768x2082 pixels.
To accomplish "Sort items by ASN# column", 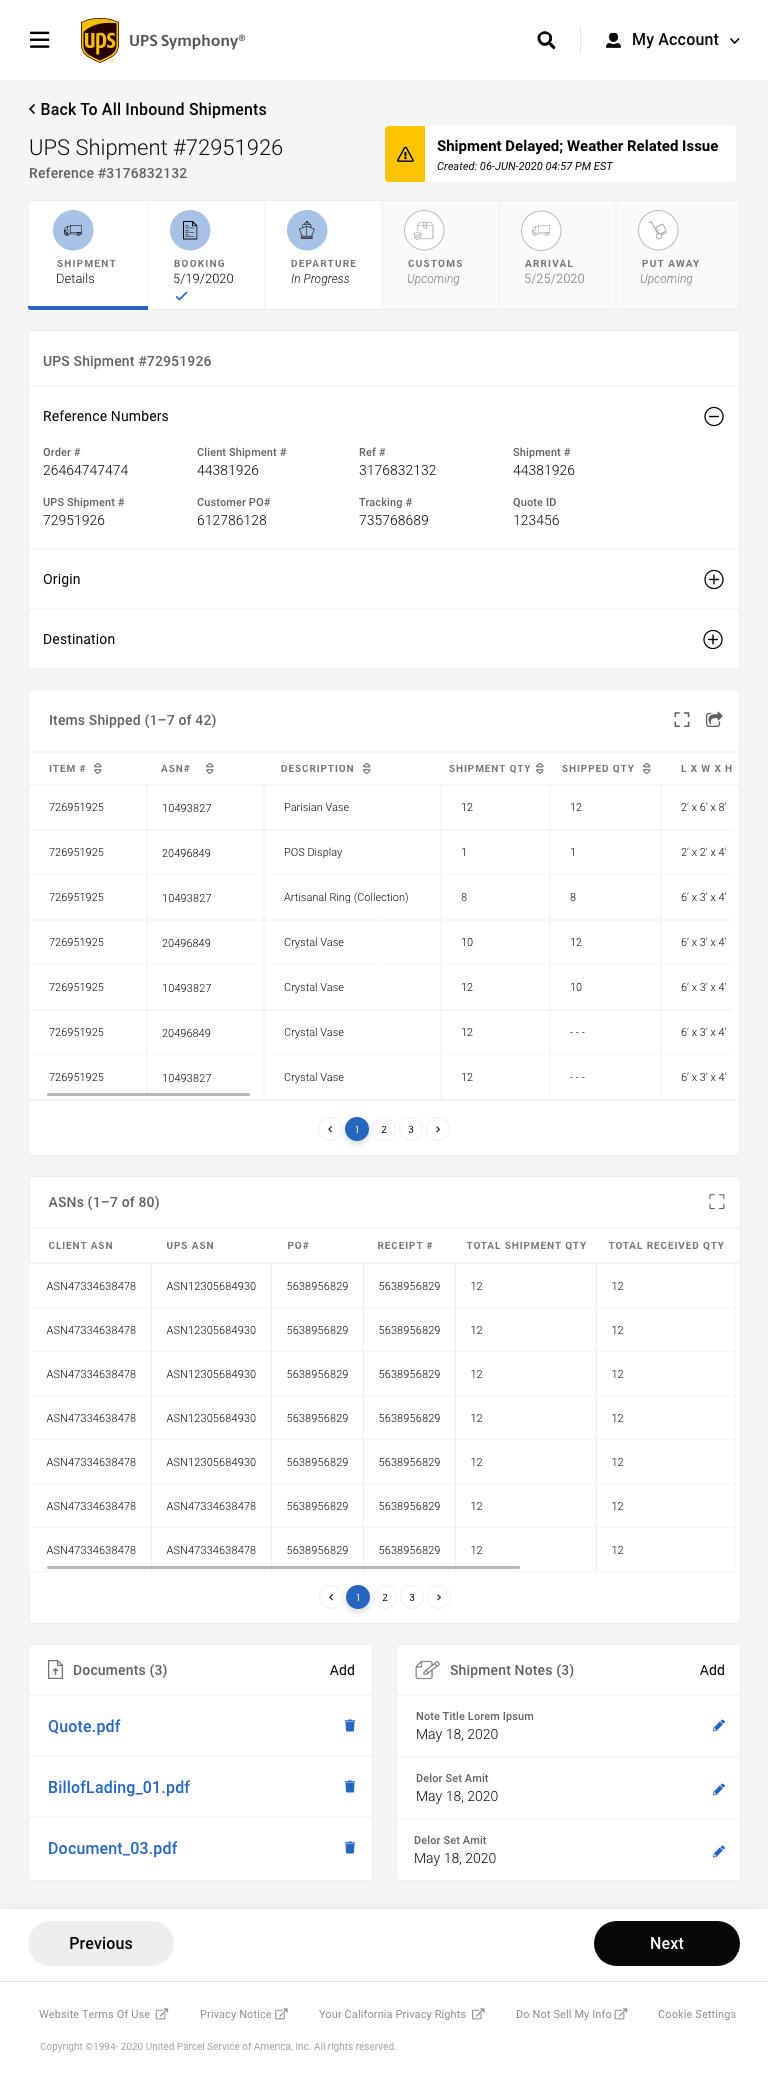I will (x=210, y=769).
